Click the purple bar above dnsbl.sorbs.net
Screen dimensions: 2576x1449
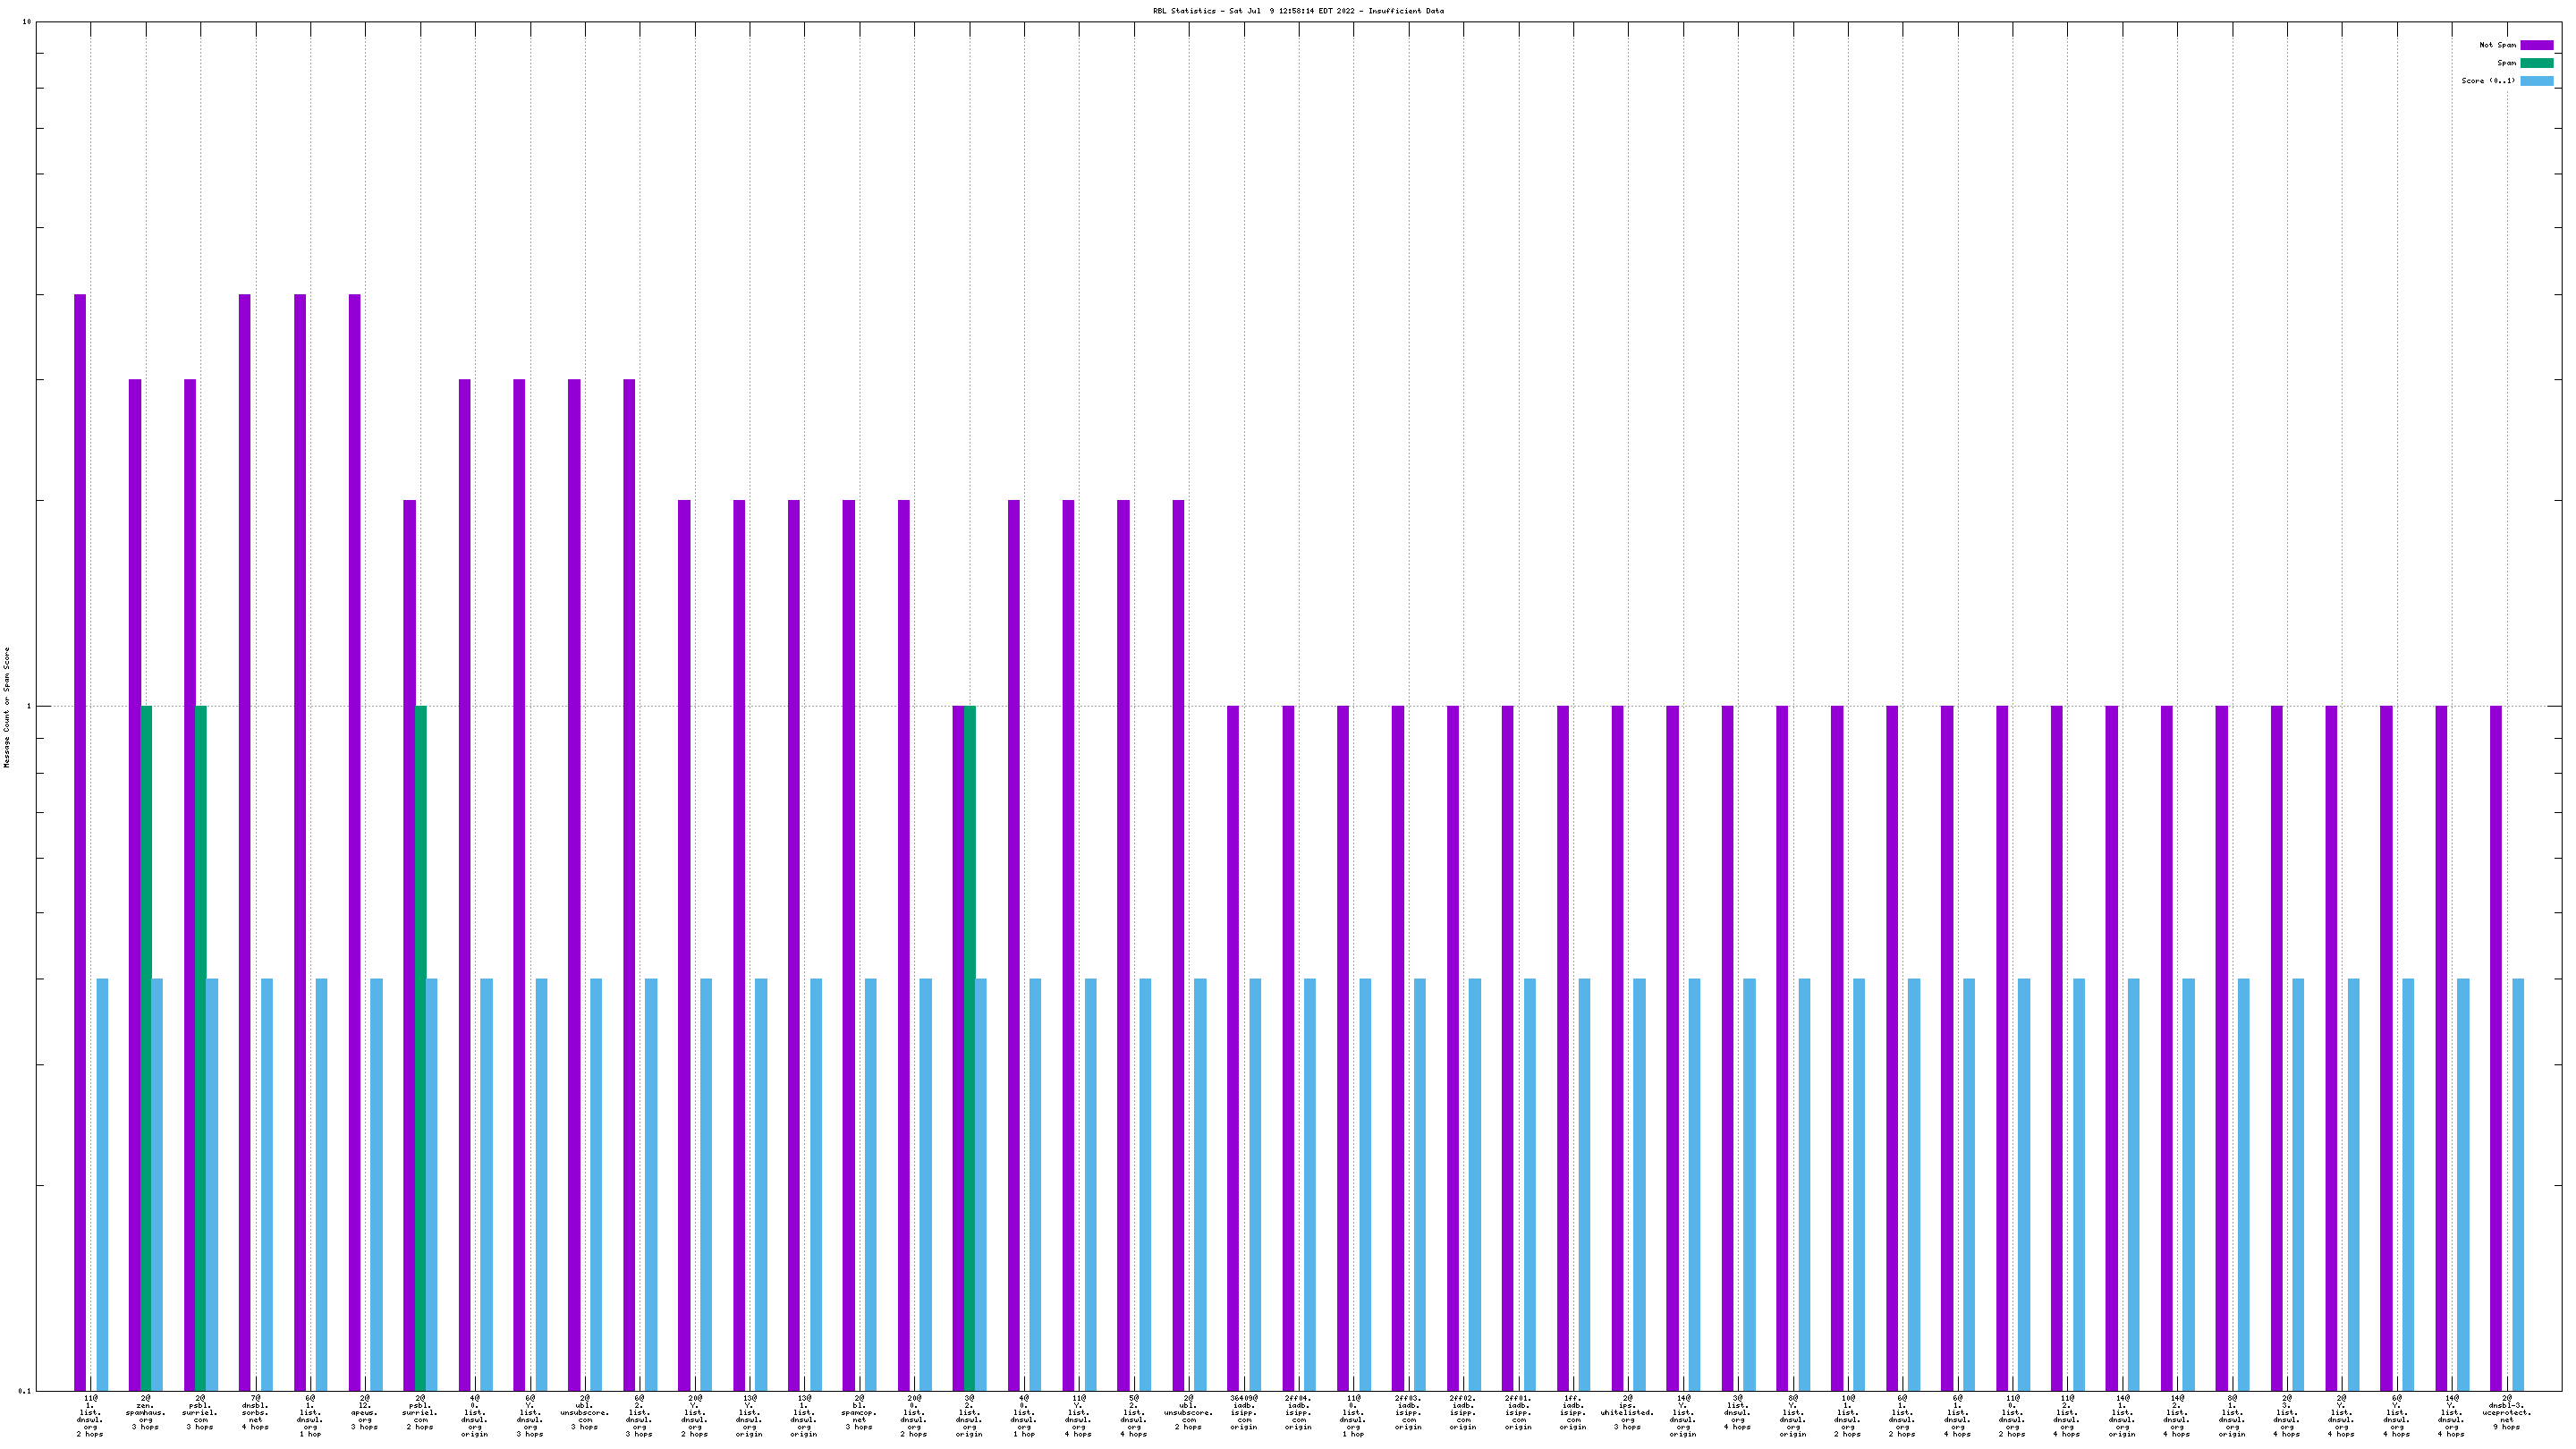(x=245, y=840)
